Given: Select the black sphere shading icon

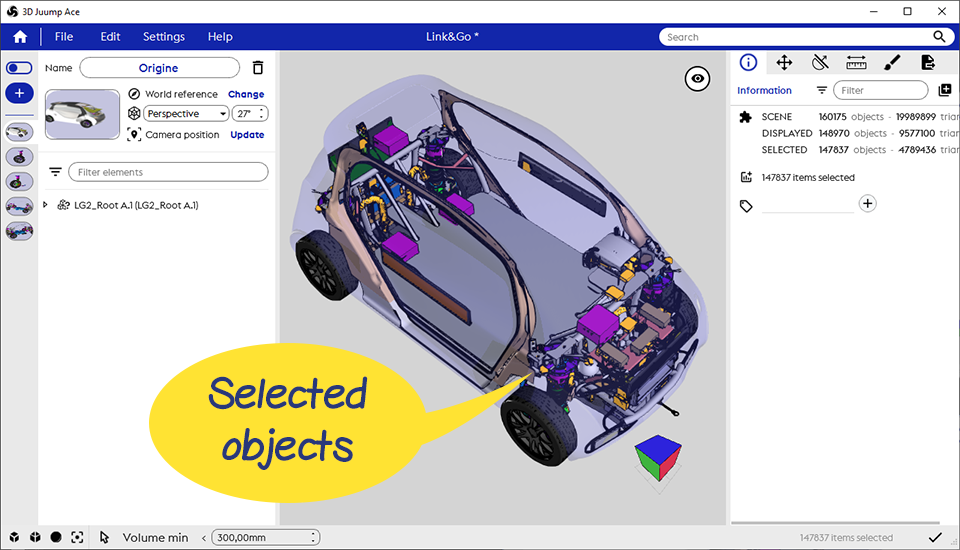Looking at the screenshot, I should [x=56, y=537].
